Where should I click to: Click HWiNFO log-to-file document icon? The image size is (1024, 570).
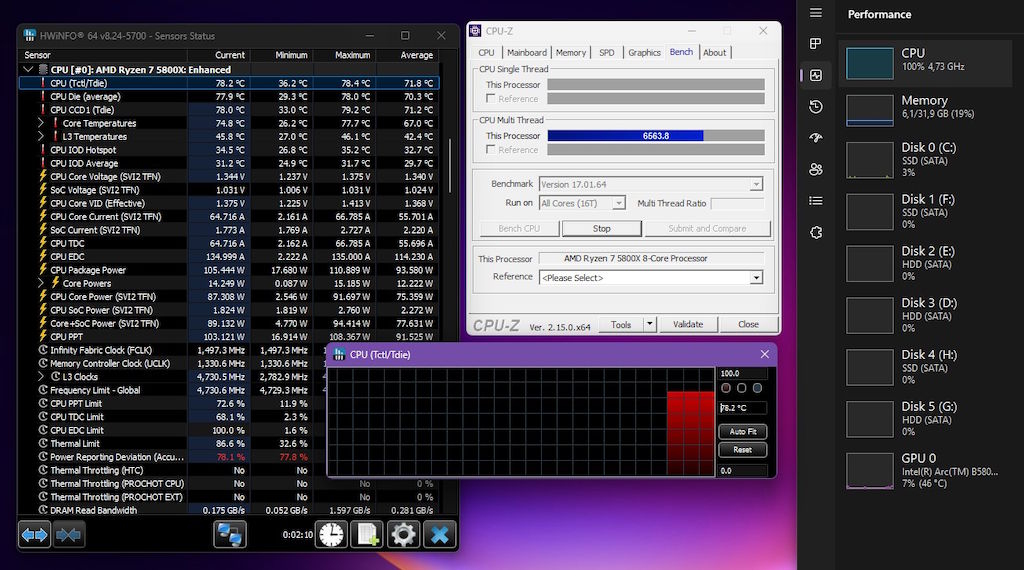(x=367, y=535)
